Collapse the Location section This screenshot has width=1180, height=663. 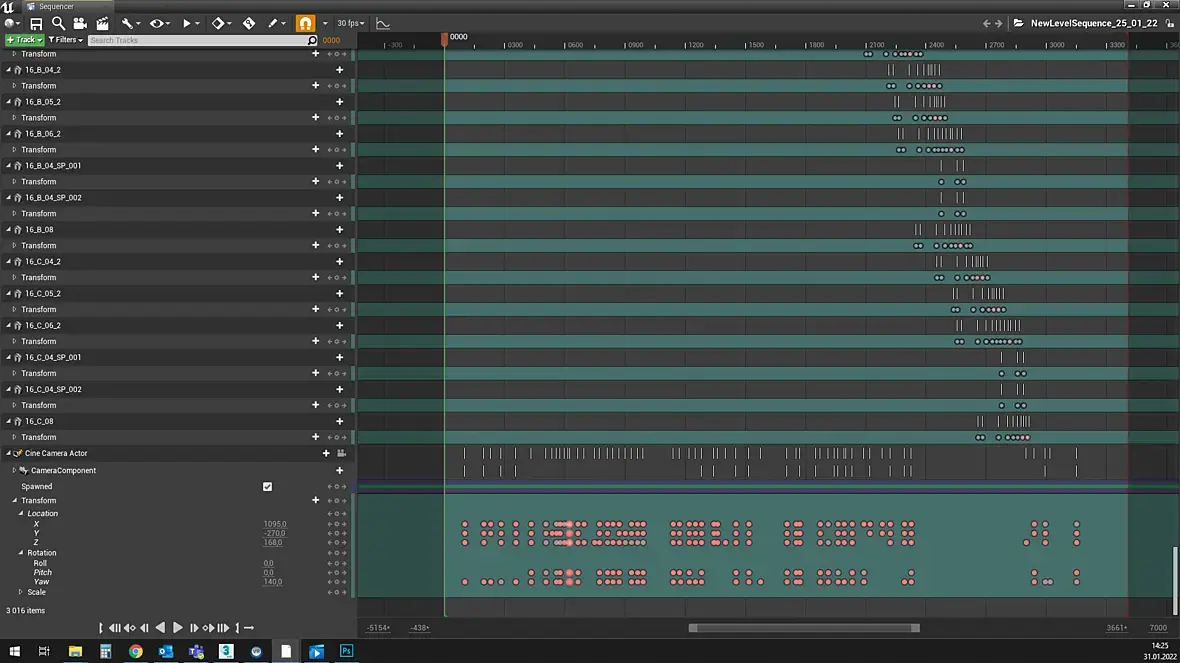click(20, 513)
